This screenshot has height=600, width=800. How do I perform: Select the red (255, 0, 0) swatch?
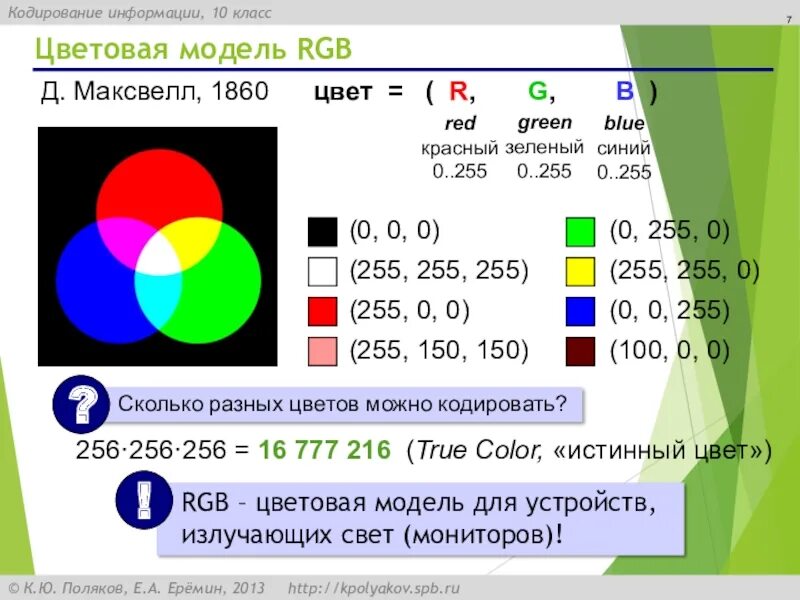(x=322, y=311)
